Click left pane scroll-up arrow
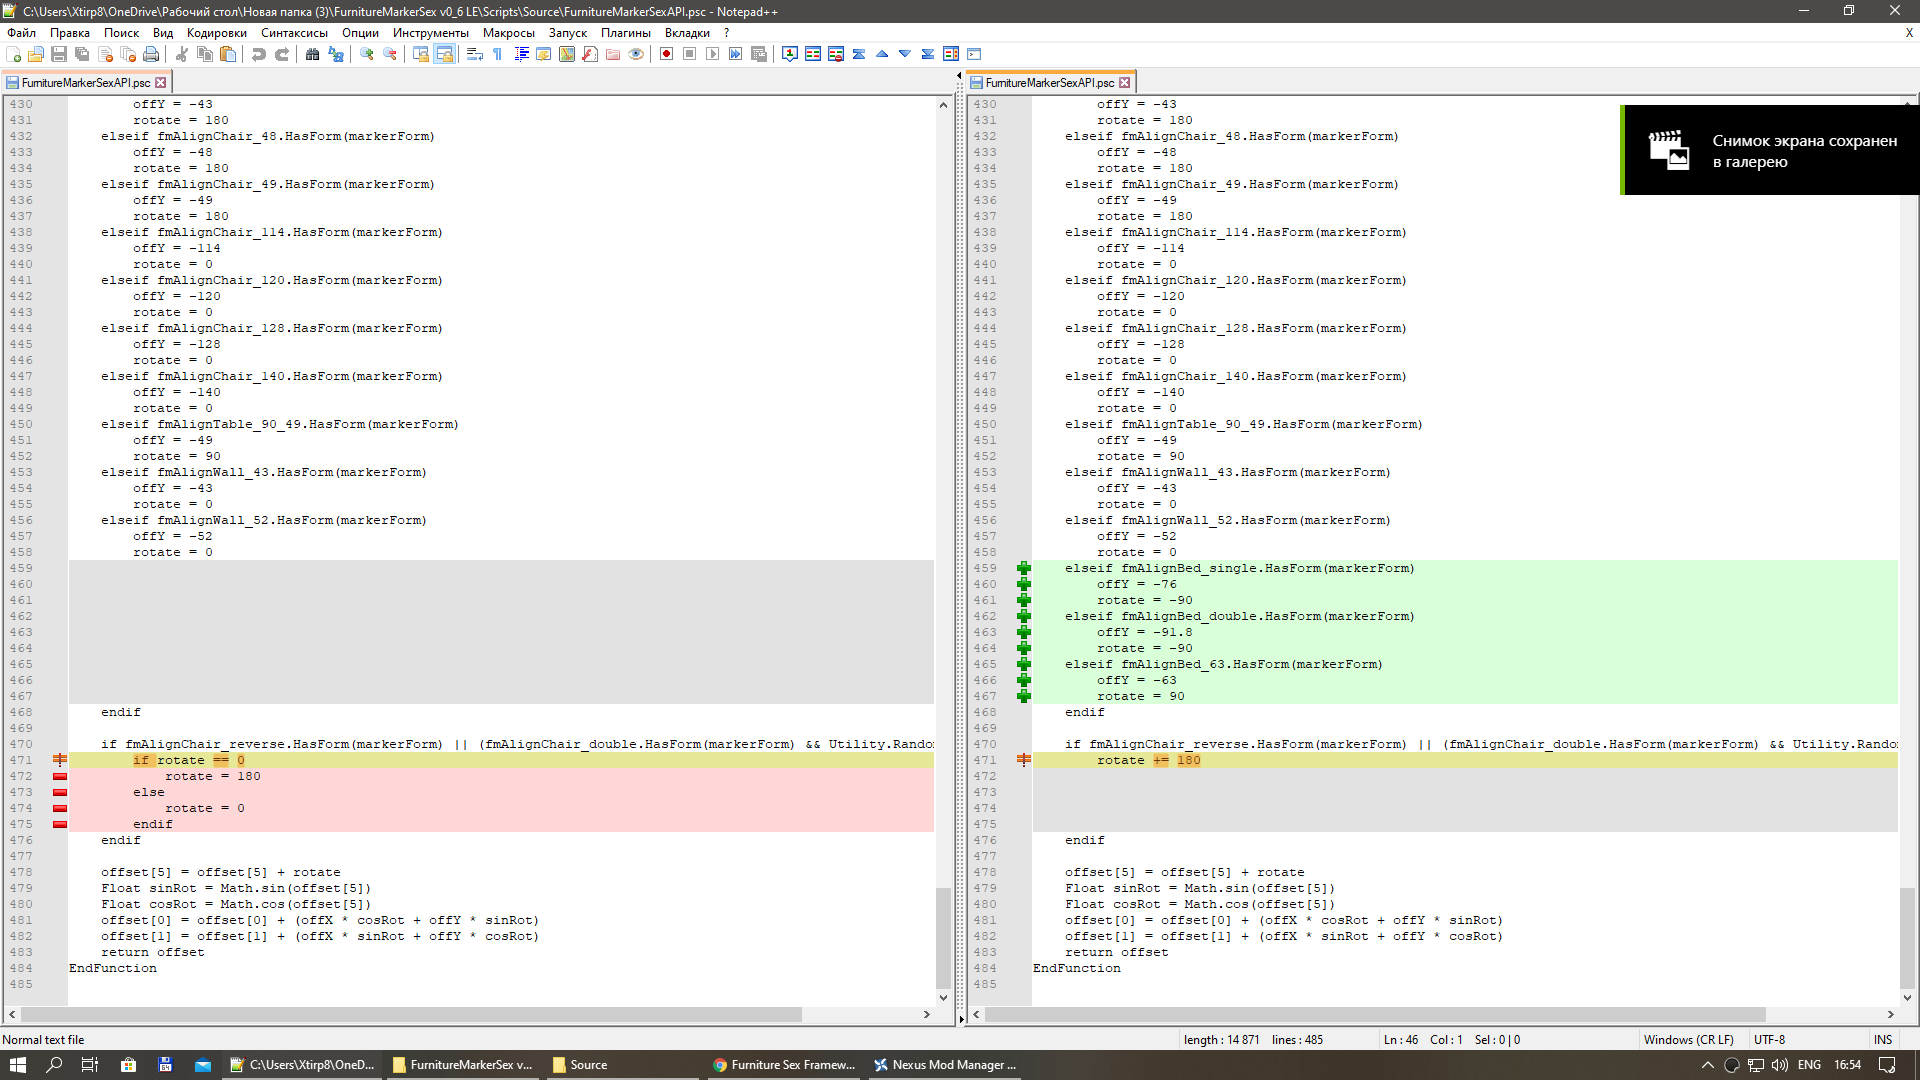The width and height of the screenshot is (1920, 1080). coord(943,105)
